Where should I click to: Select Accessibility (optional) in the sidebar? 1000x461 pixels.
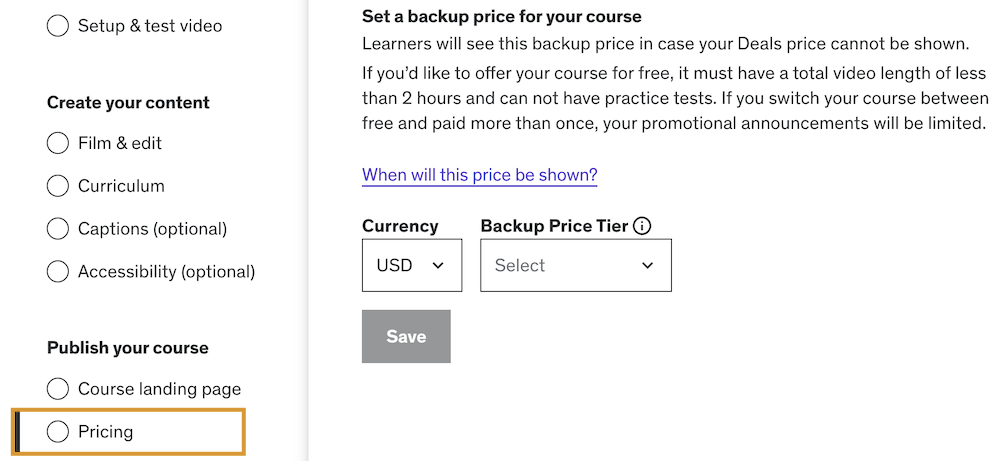[166, 271]
